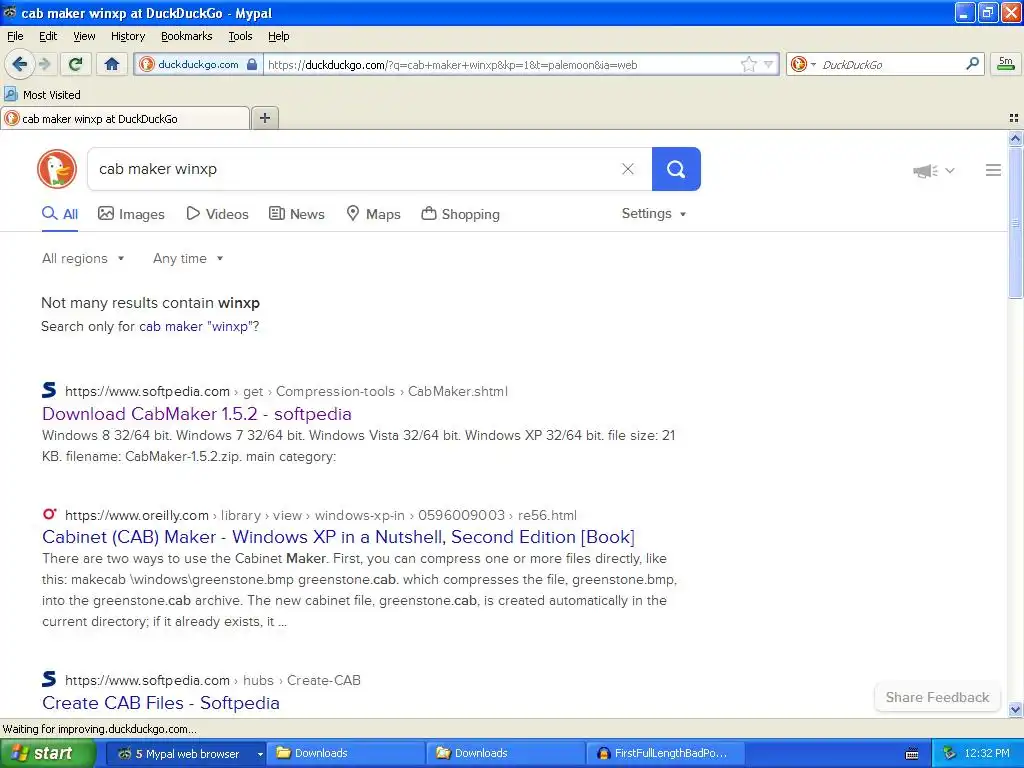The image size is (1024, 768).
Task: Select the cab maker winxp browser tab
Action: coord(125,118)
